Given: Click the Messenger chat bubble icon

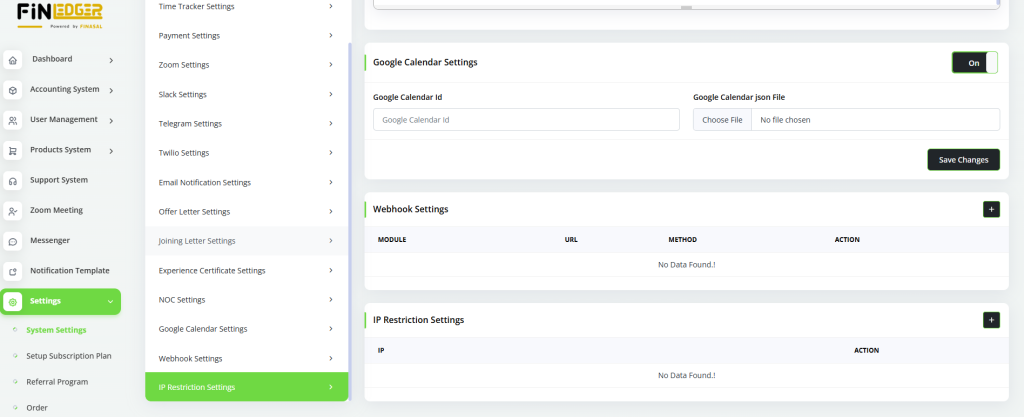Looking at the screenshot, I should click(13, 241).
